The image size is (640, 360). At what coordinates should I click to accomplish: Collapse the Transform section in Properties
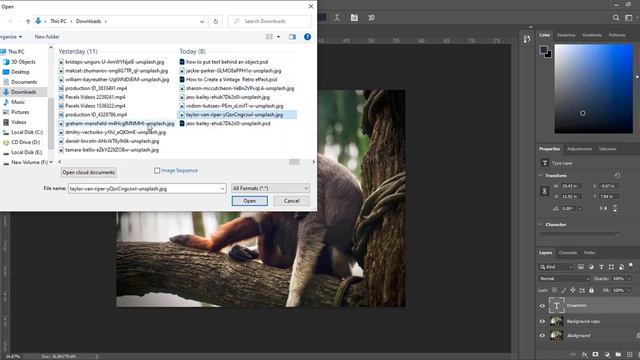tap(541, 176)
